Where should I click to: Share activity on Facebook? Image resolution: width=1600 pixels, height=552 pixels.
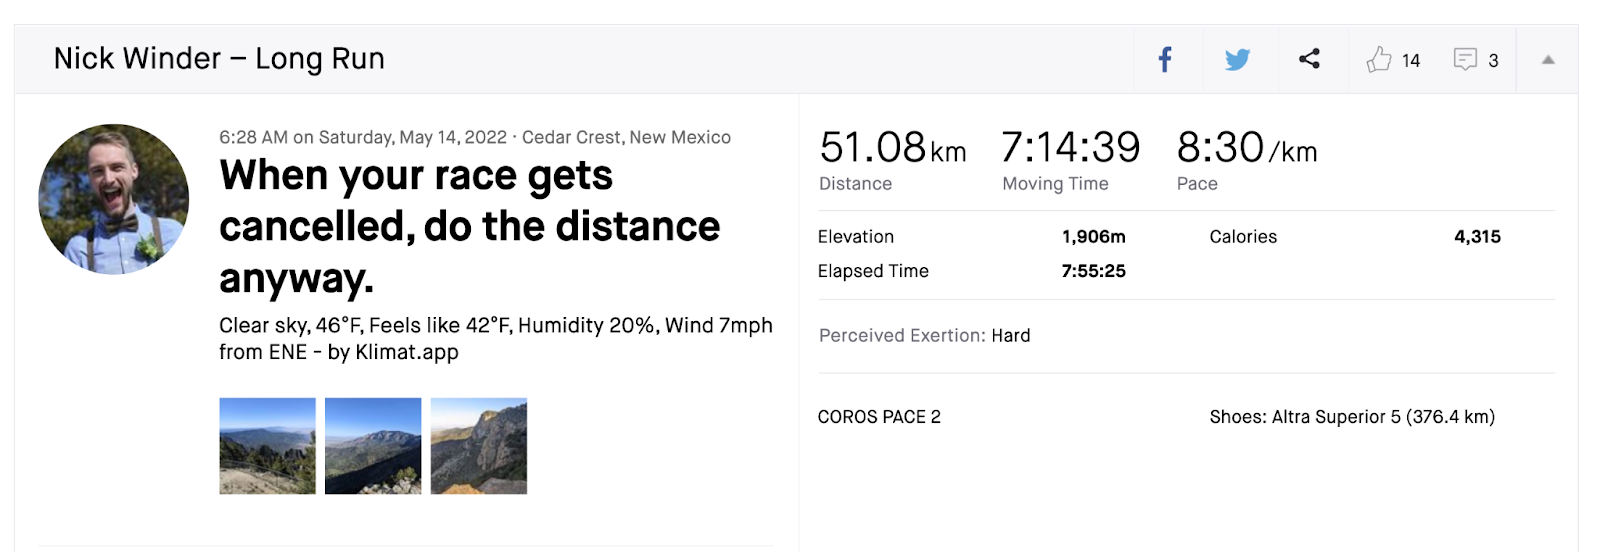tap(1165, 60)
